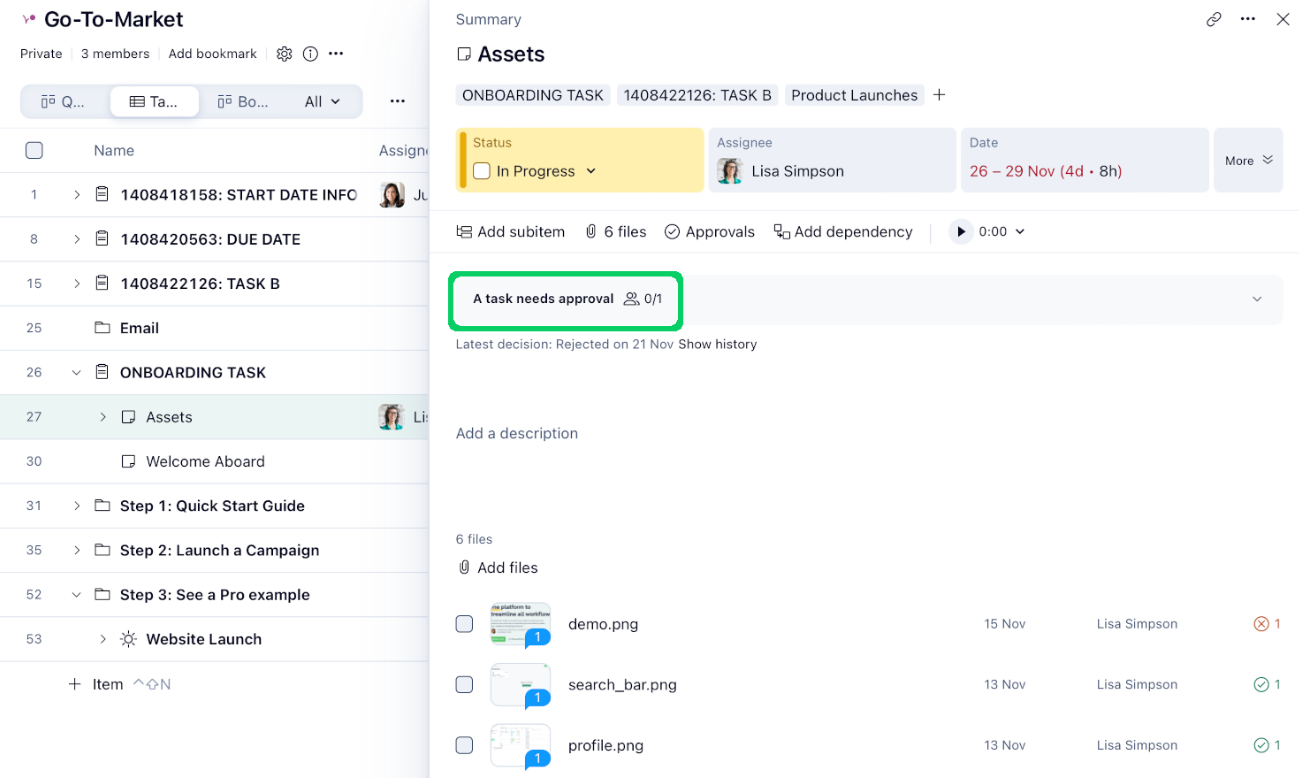The width and height of the screenshot is (1299, 778).
Task: Open the Approvals section icon
Action: tap(670, 231)
